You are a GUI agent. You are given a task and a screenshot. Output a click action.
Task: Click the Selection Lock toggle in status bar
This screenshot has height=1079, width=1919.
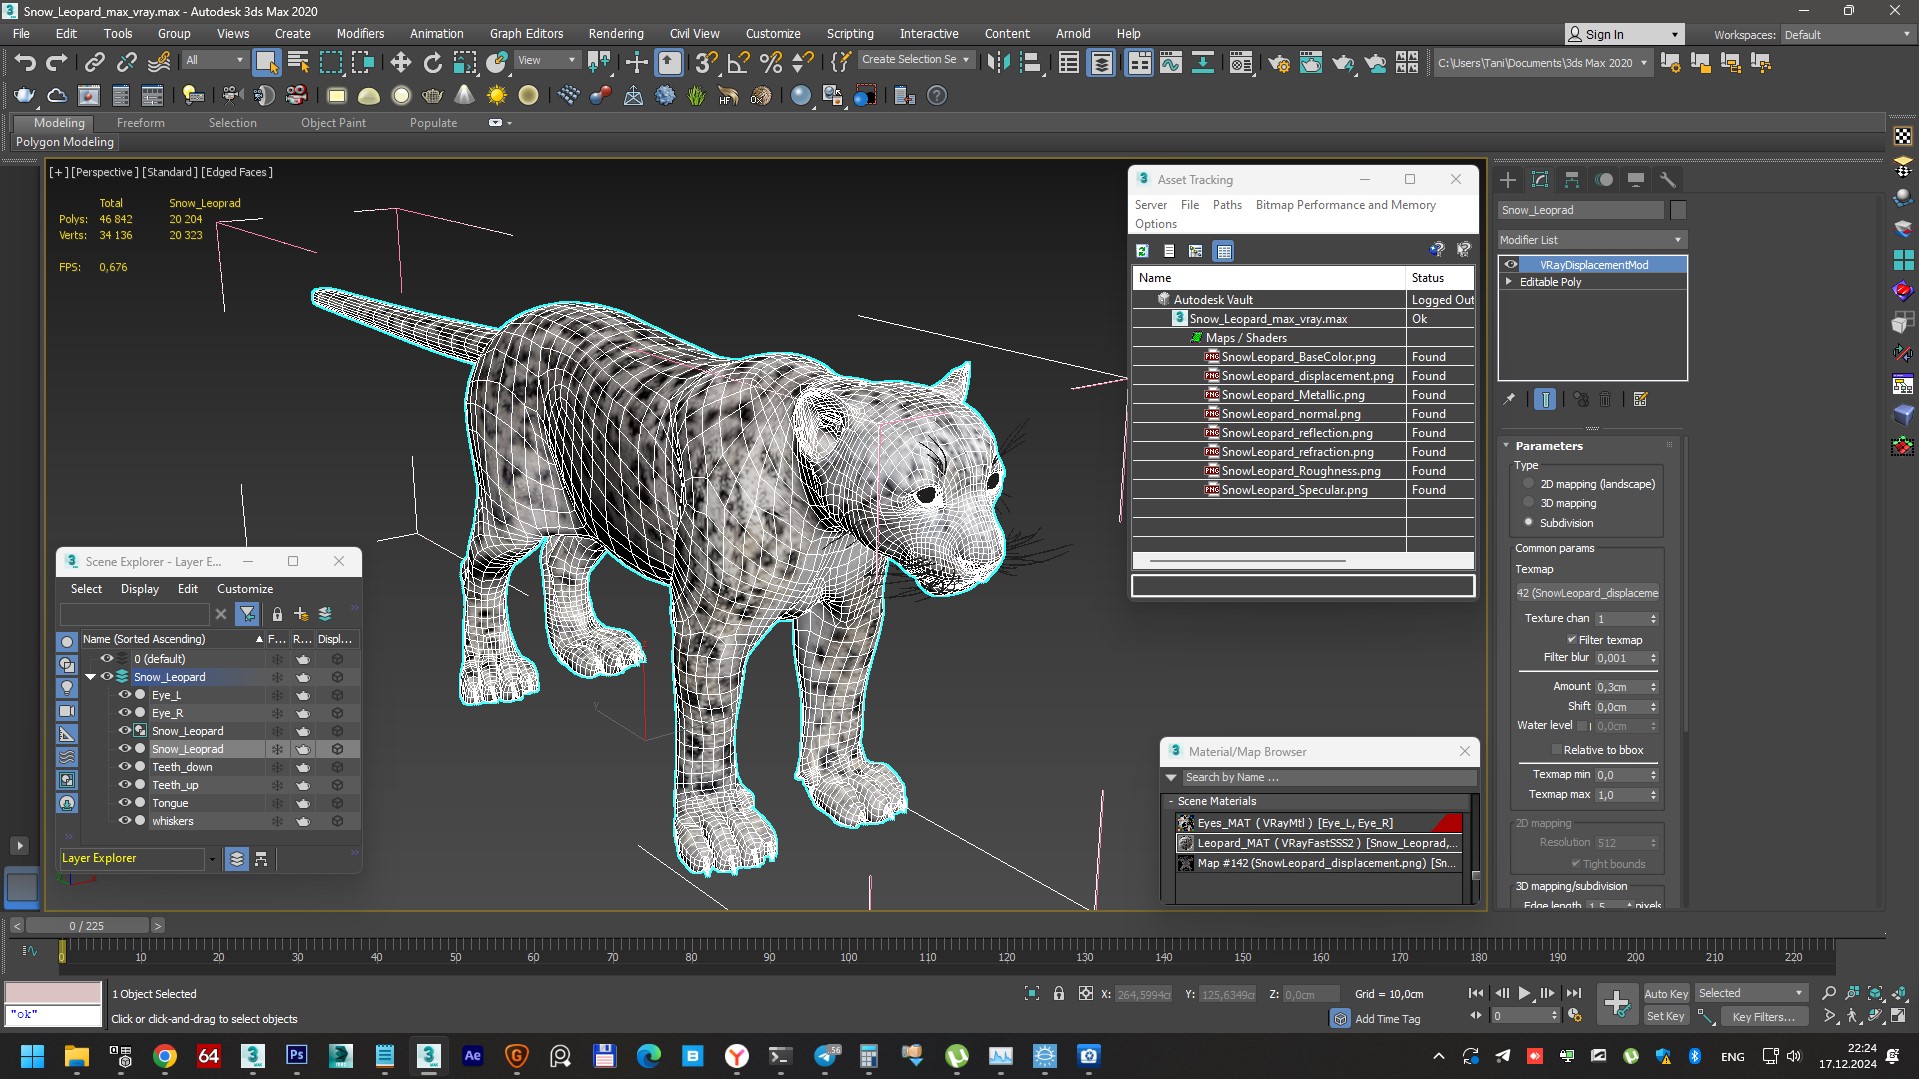(x=1058, y=993)
